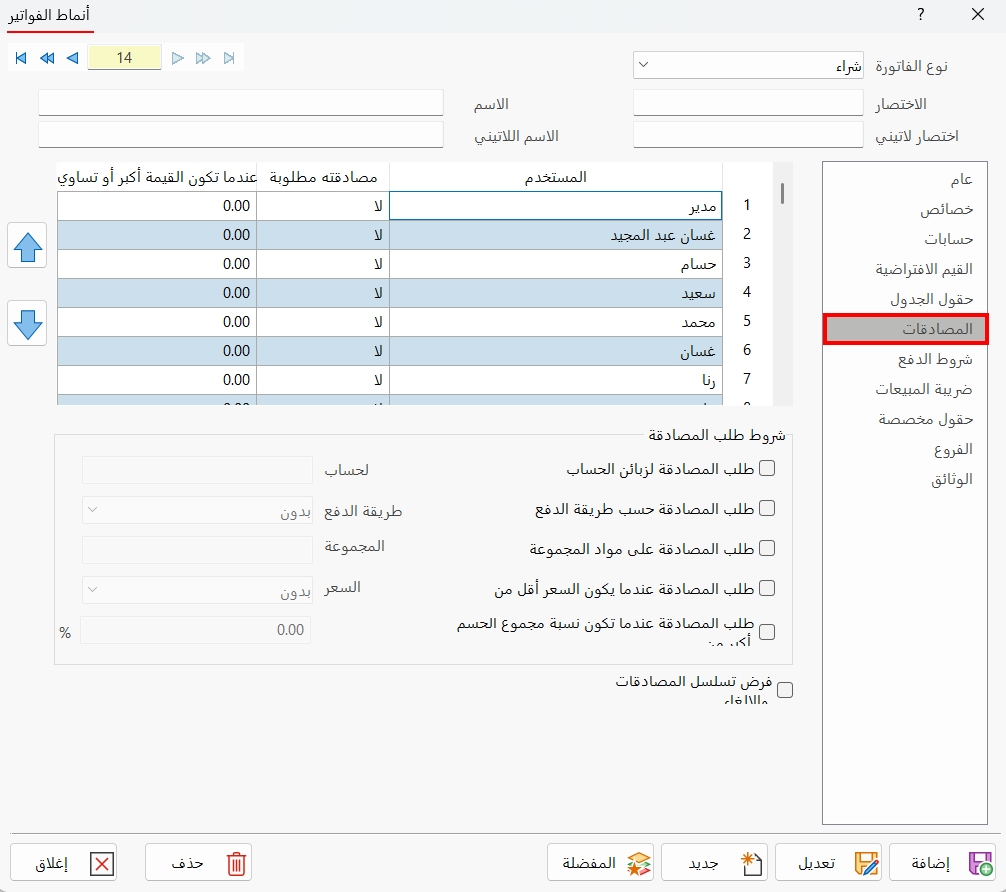
Task: Click the لحساب input field
Action: tap(197, 470)
